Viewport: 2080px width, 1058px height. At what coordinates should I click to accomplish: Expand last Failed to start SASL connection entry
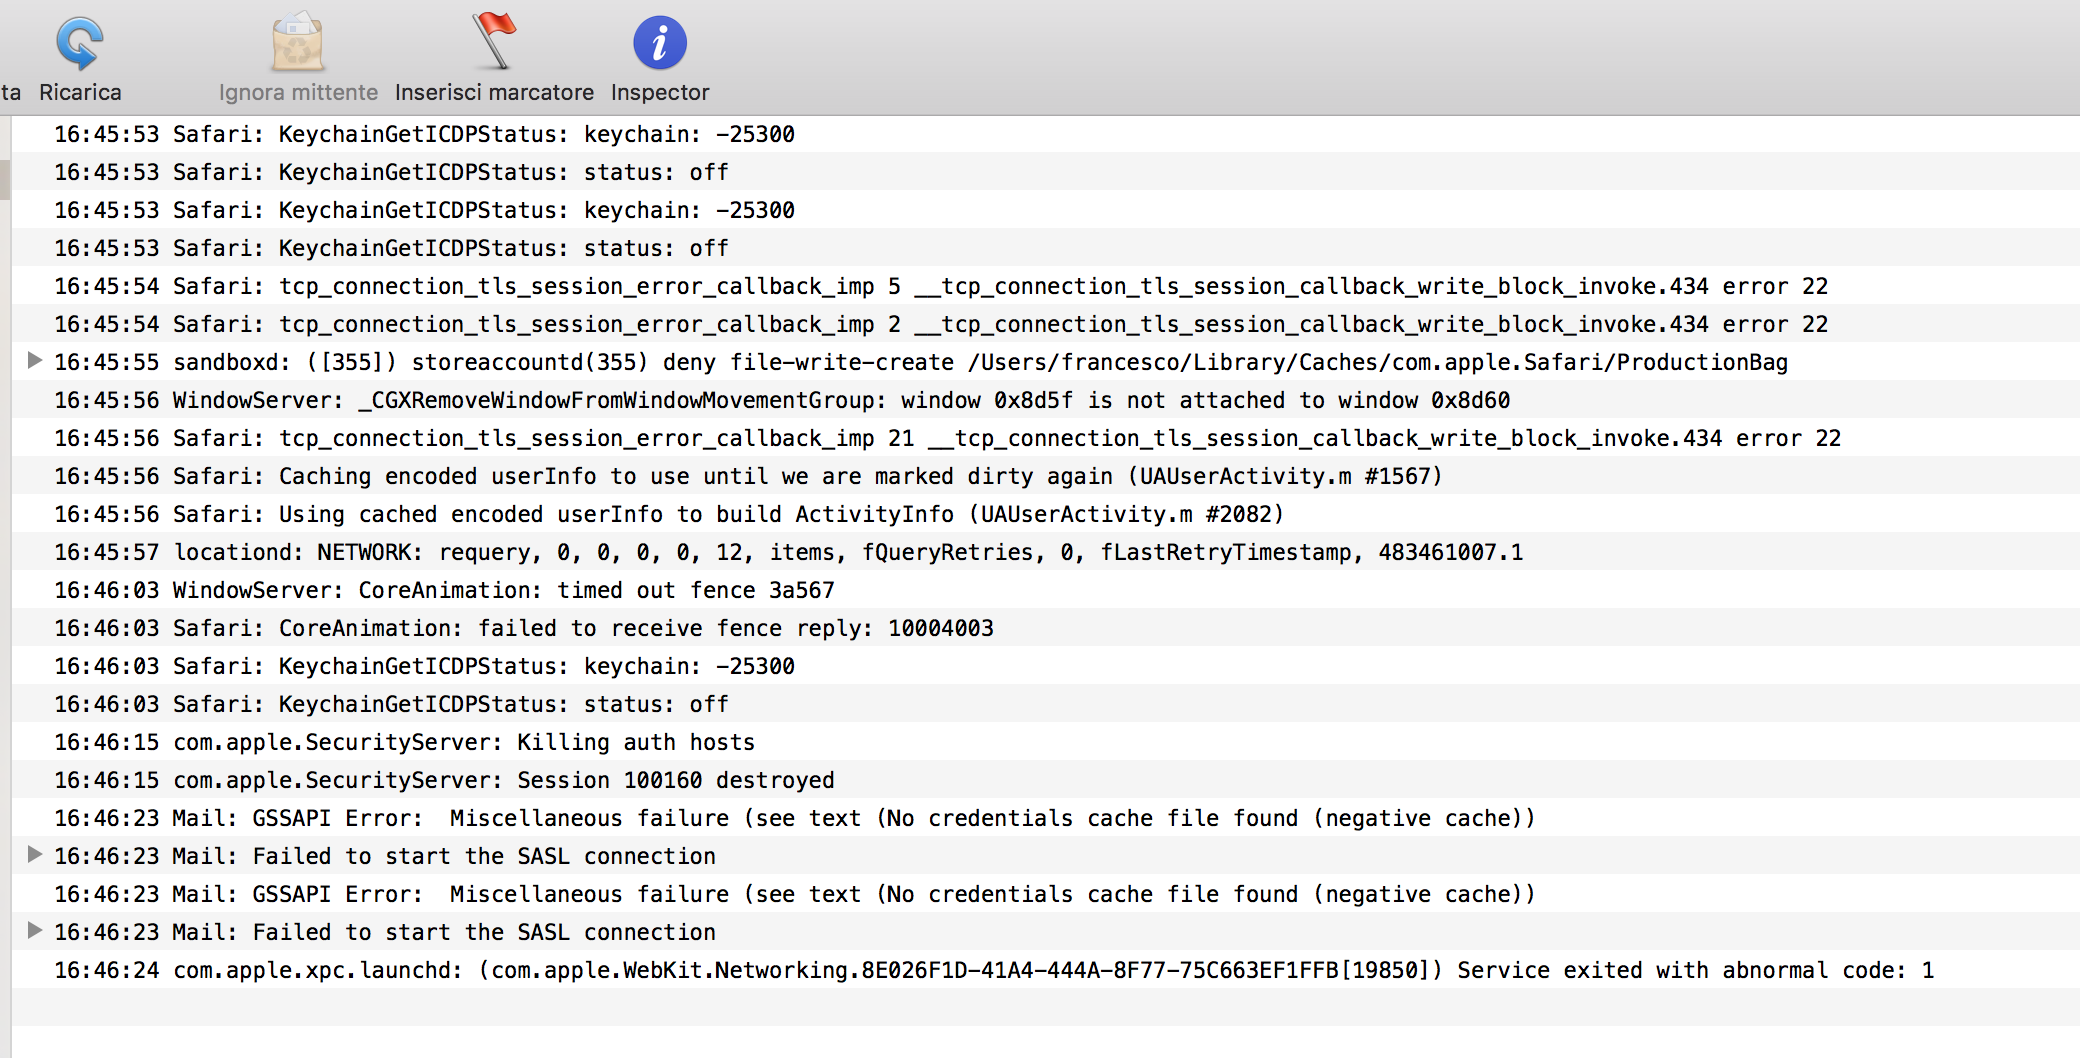coord(35,930)
